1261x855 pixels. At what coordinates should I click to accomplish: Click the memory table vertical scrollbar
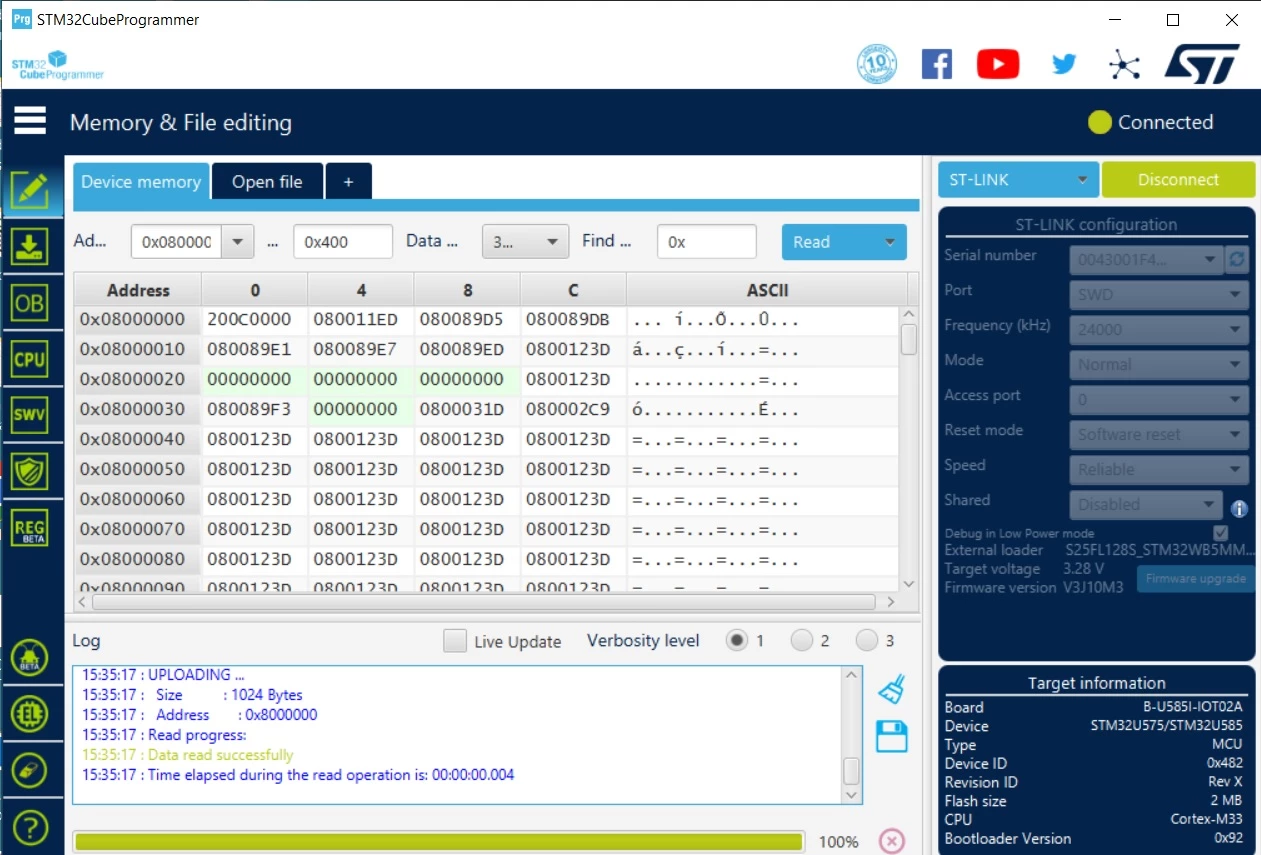(x=909, y=448)
